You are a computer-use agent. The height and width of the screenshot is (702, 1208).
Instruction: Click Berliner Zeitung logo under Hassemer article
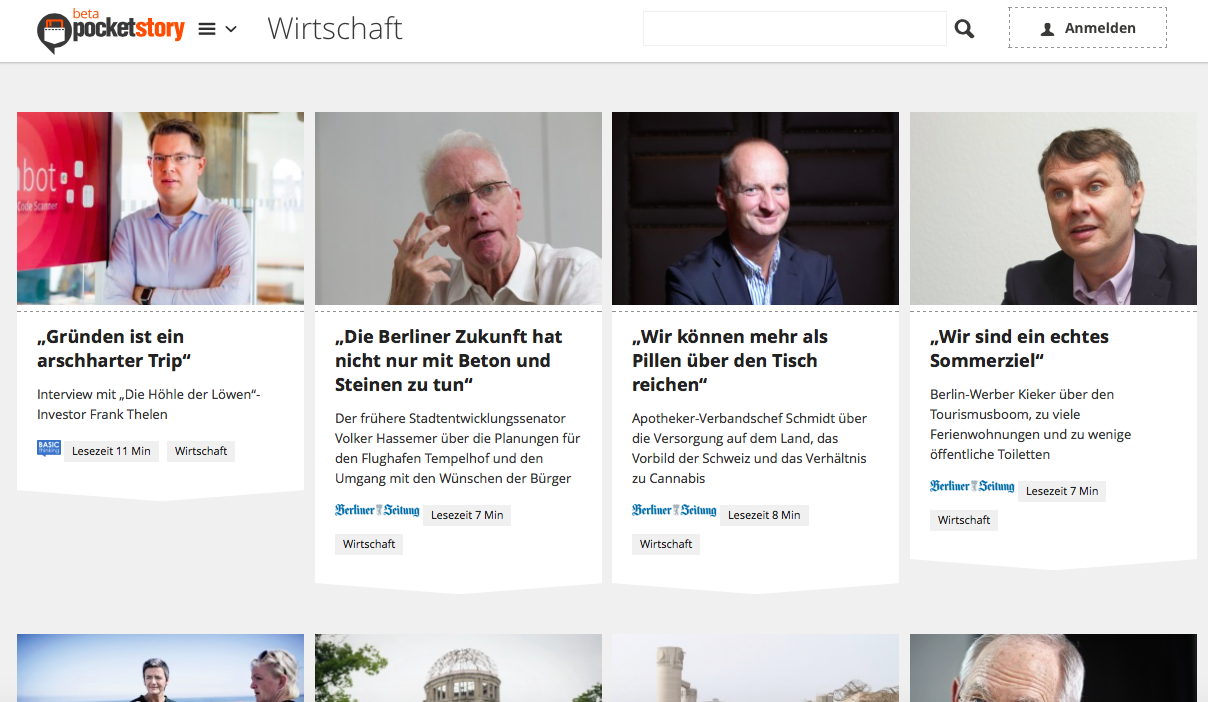(377, 511)
